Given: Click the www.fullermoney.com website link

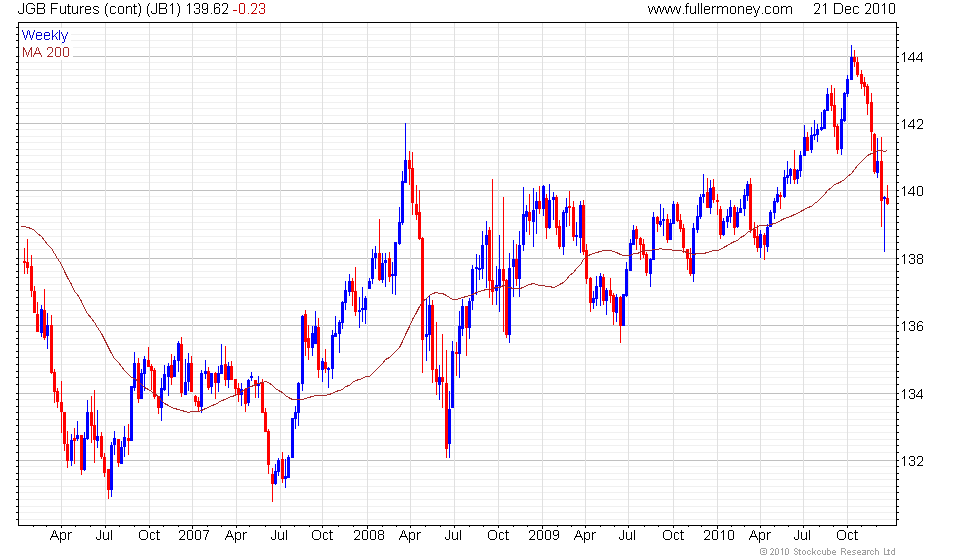Looking at the screenshot, I should click(719, 9).
